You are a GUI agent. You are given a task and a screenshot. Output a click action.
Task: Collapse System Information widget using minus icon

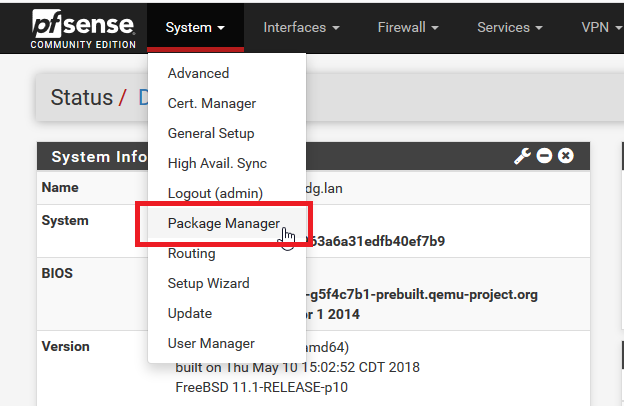[x=544, y=156]
